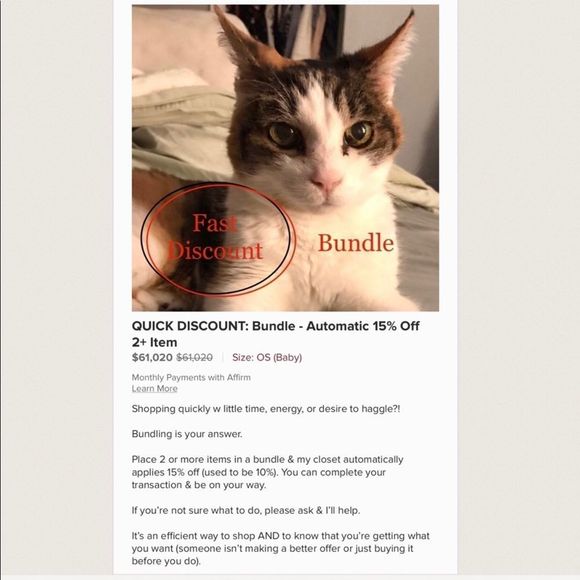Select the current $61,020 price
The width and height of the screenshot is (580, 580).
click(152, 357)
